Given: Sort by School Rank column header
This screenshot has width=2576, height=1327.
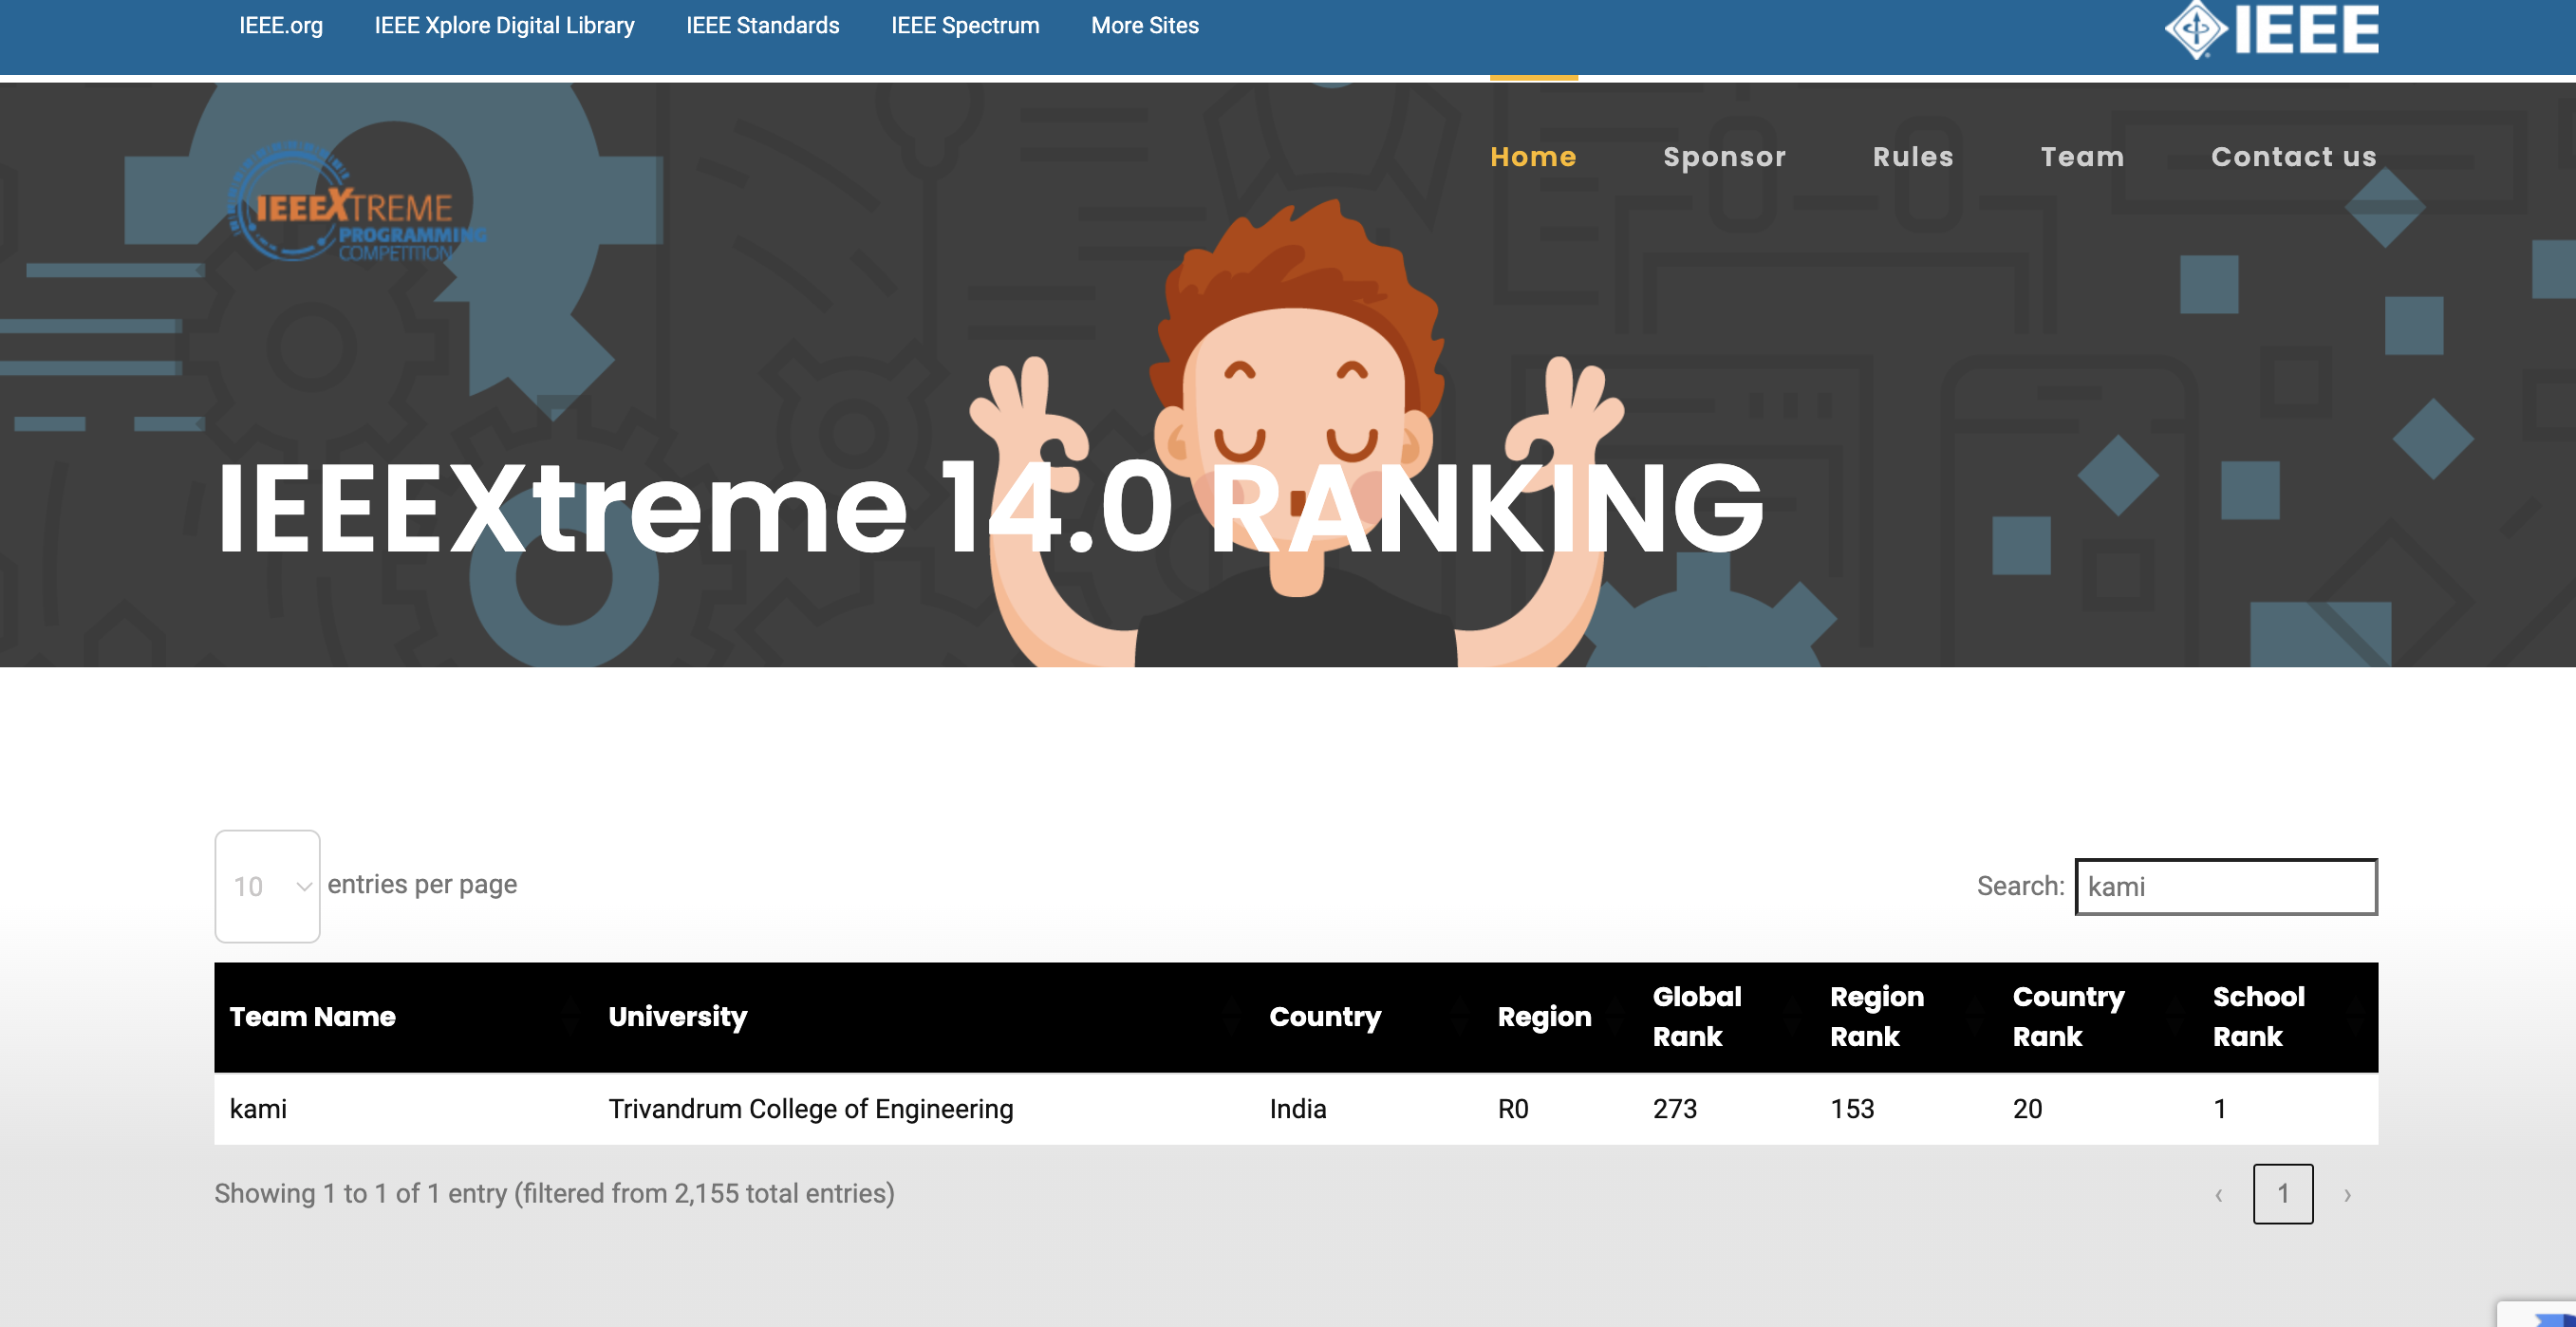Looking at the screenshot, I should (x=2288, y=1017).
